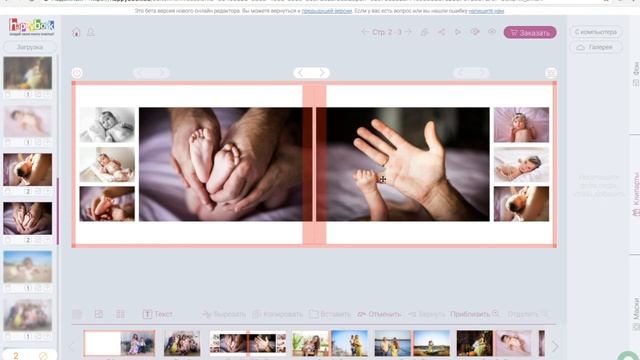Open the Галерея cloud gallery button
This screenshot has width=640, height=360.
click(596, 47)
